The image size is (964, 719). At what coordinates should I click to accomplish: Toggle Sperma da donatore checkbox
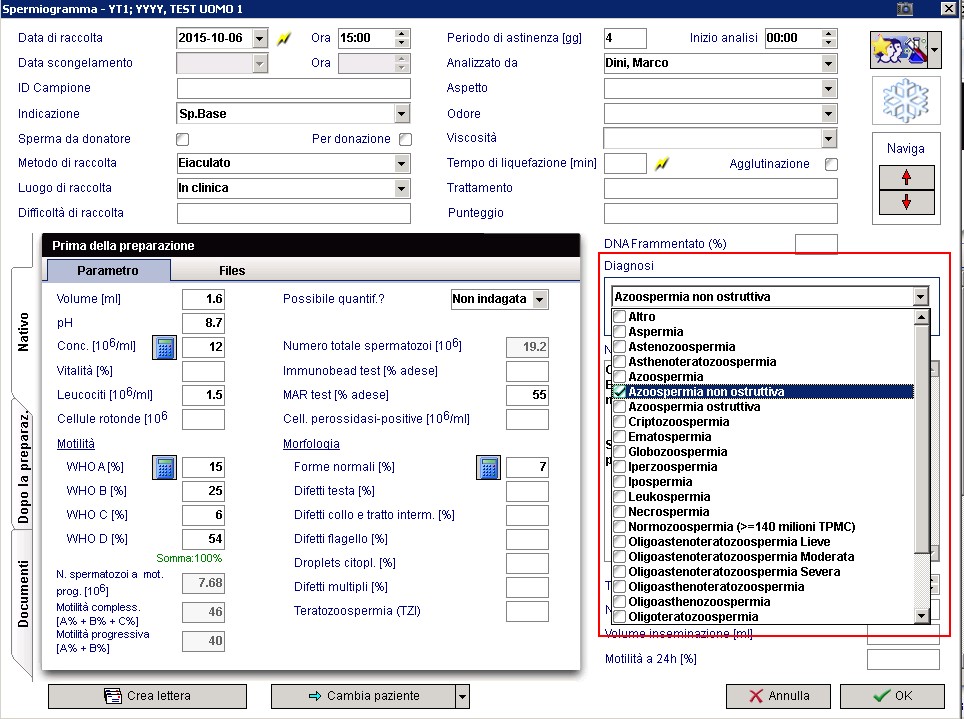(183, 140)
